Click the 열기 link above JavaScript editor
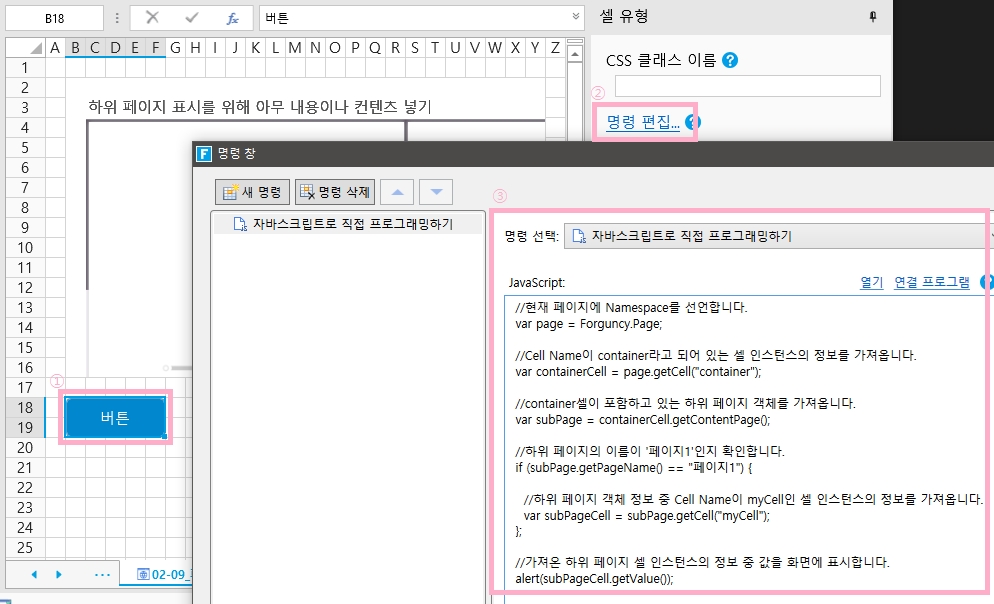The image size is (994, 604). point(871,282)
